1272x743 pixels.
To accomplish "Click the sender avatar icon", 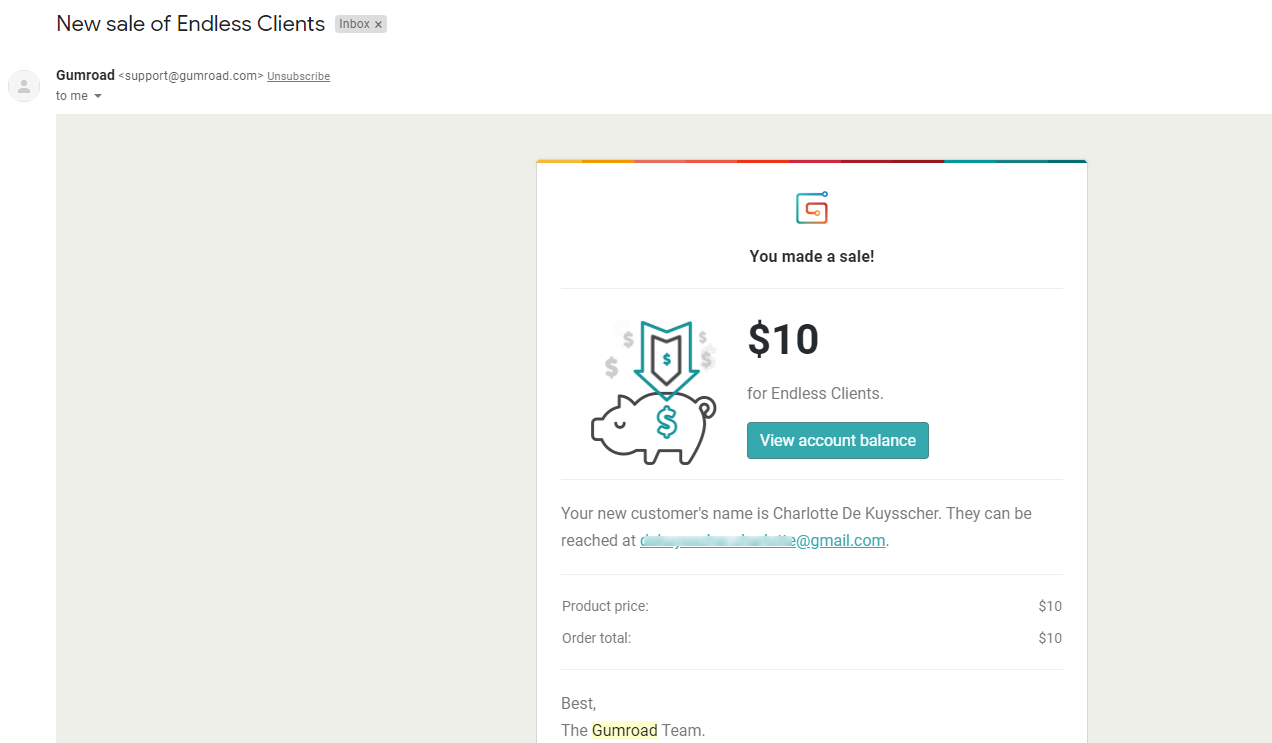I will 24,86.
